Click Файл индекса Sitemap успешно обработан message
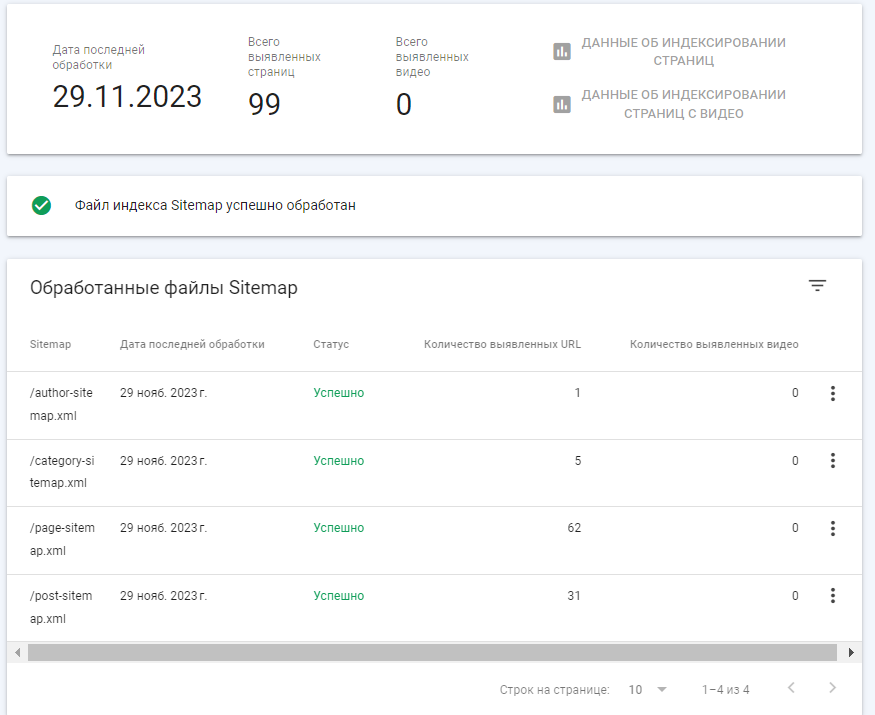This screenshot has height=715, width=875. pos(215,205)
